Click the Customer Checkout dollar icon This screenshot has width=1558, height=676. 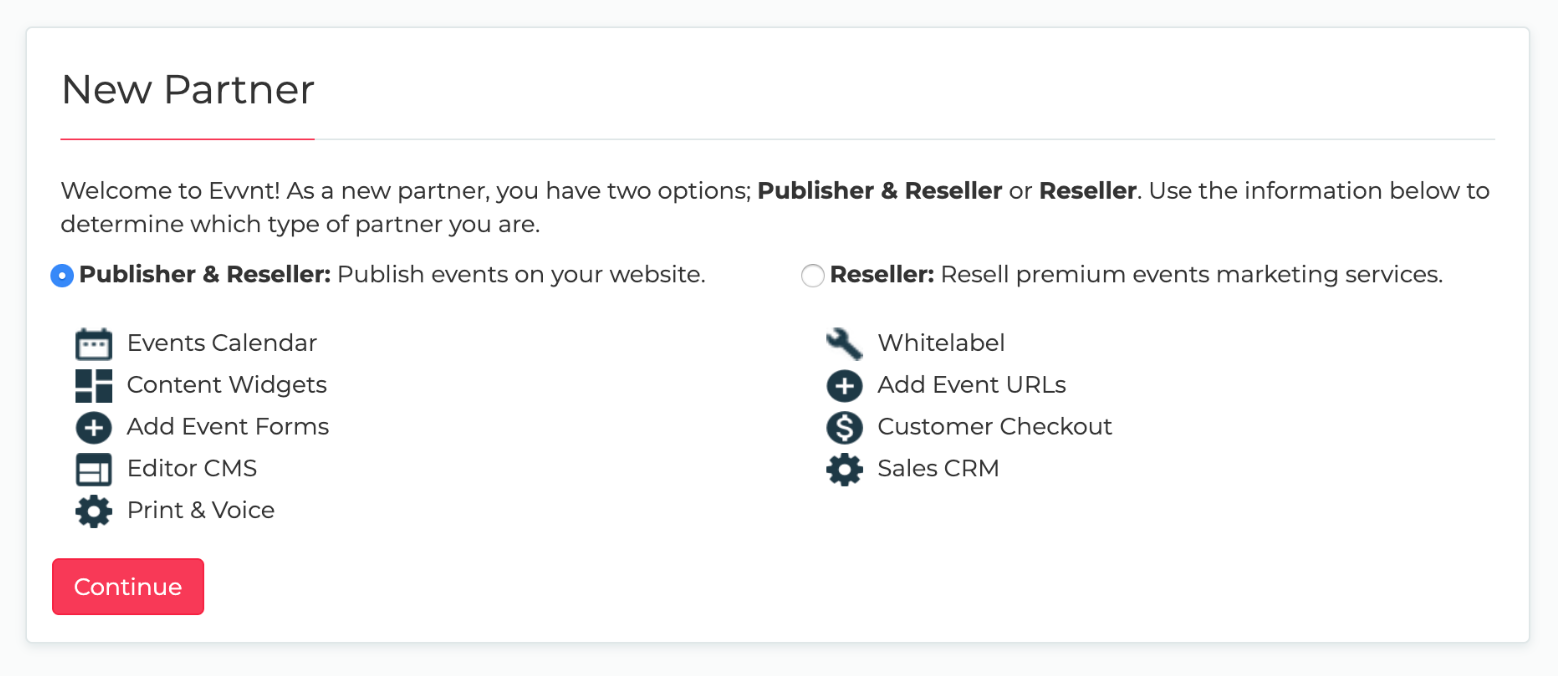pyautogui.click(x=844, y=428)
